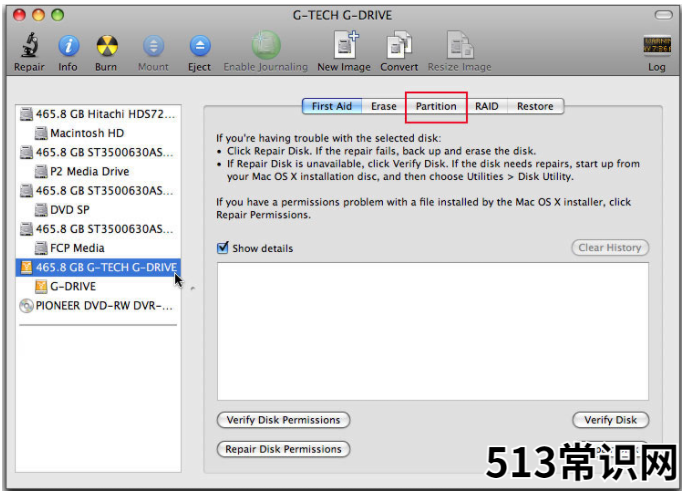This screenshot has width=687, height=493.
Task: Click the Mount toolbar icon
Action: pyautogui.click(x=153, y=46)
